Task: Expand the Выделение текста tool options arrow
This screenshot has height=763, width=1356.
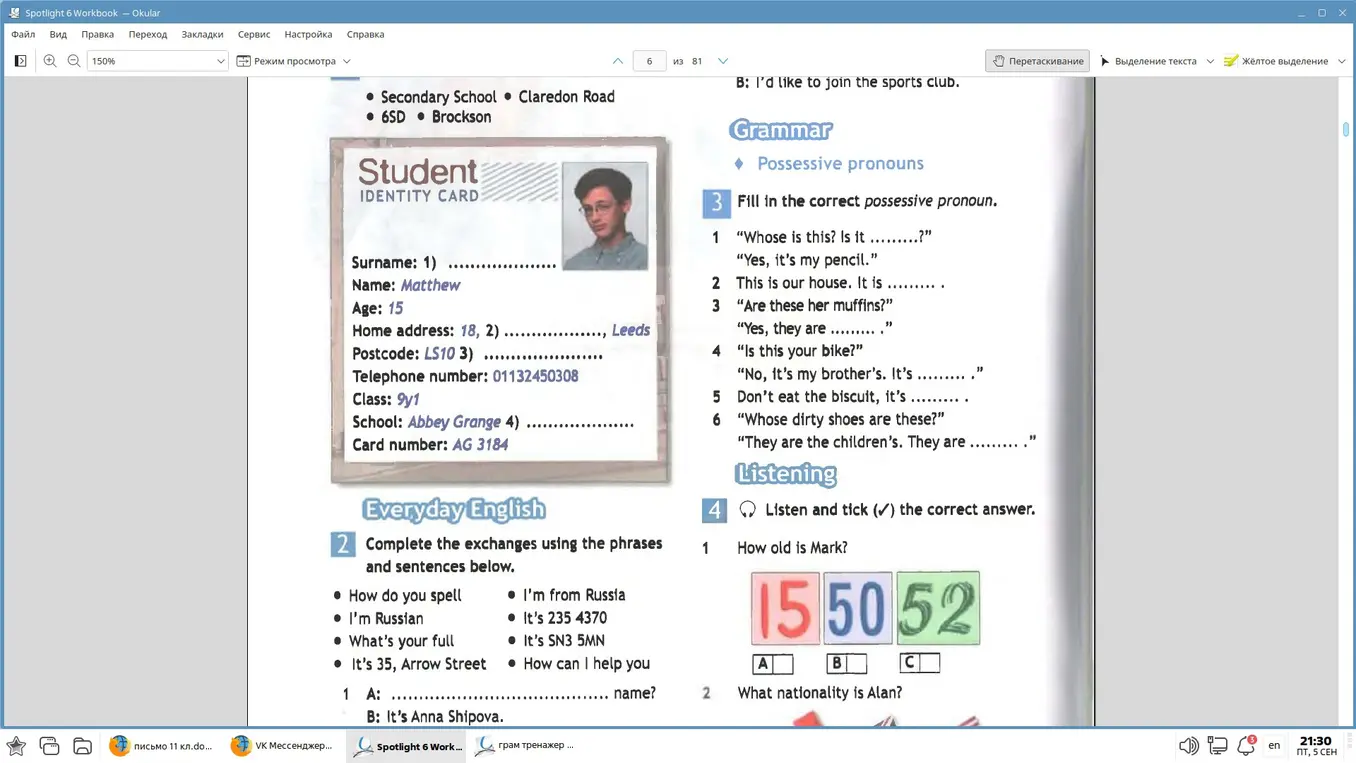Action: click(1210, 61)
